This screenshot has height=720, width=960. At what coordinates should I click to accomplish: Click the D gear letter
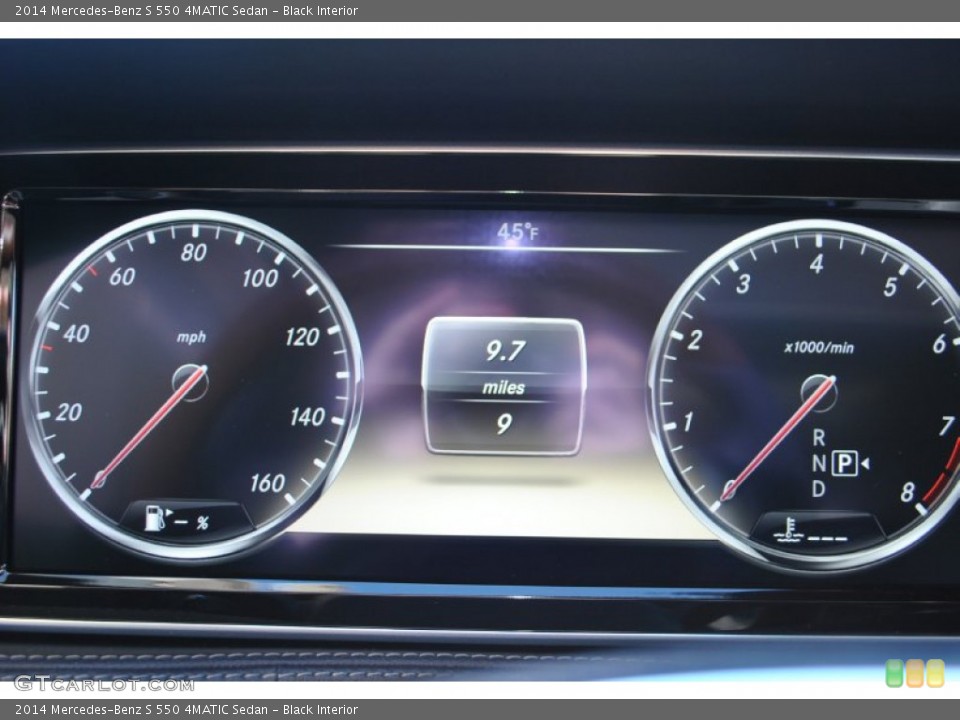819,489
